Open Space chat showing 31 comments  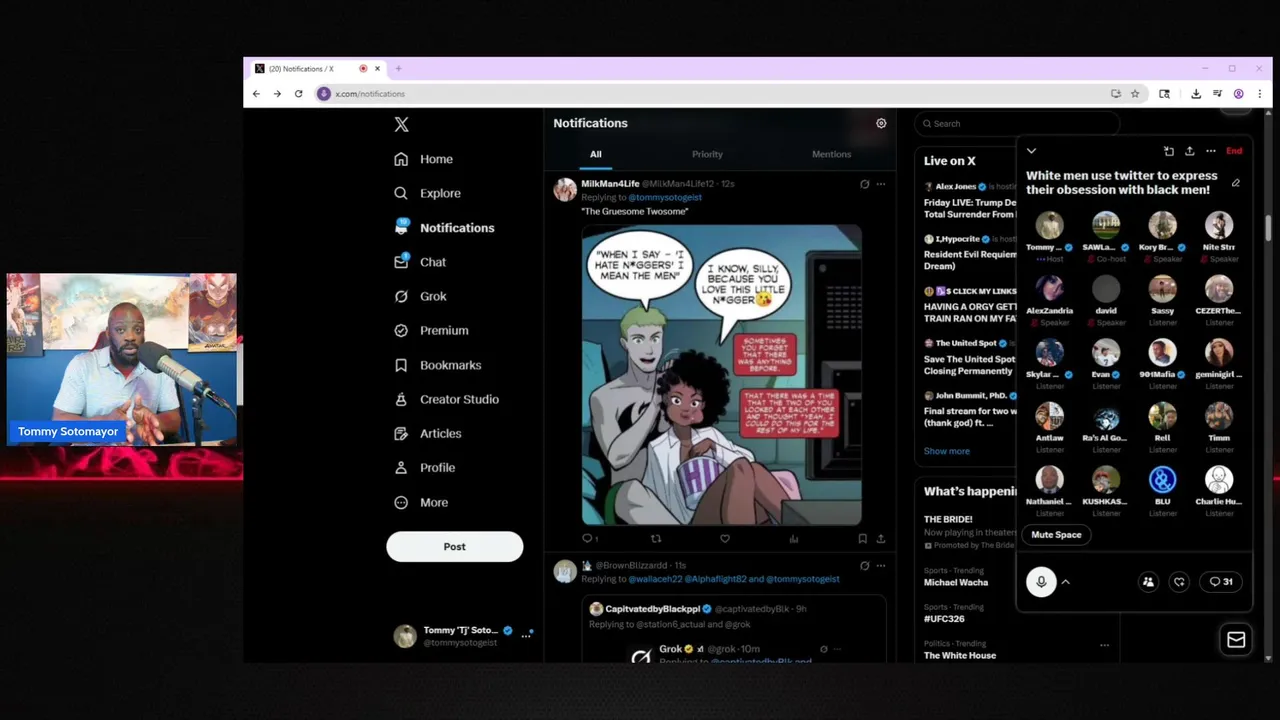click(x=1221, y=582)
